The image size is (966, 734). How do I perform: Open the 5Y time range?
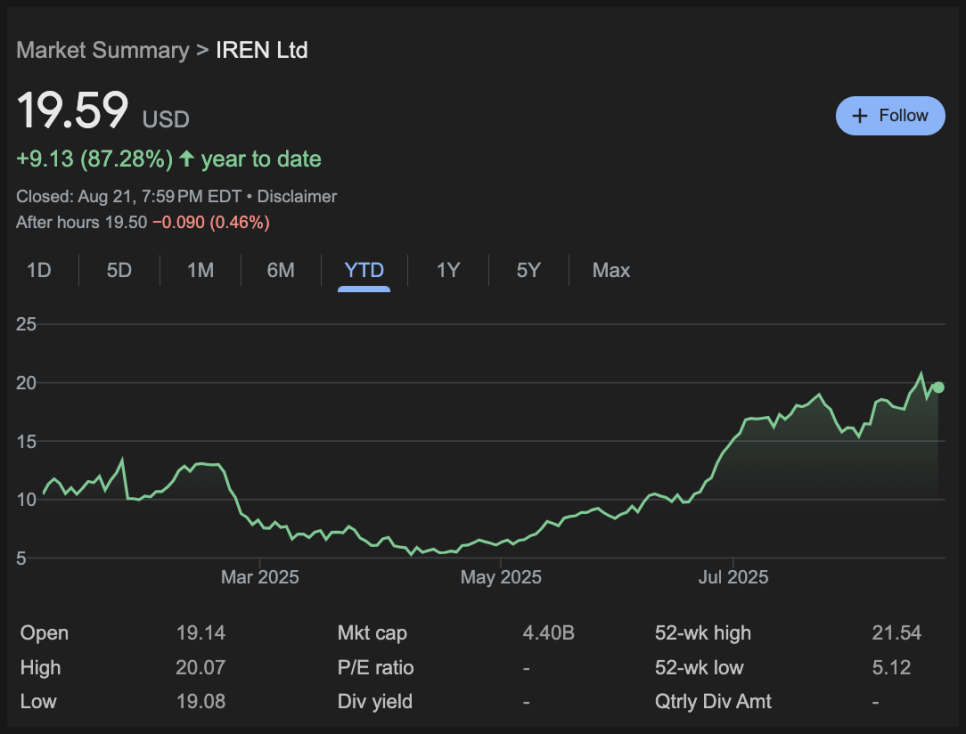(529, 270)
